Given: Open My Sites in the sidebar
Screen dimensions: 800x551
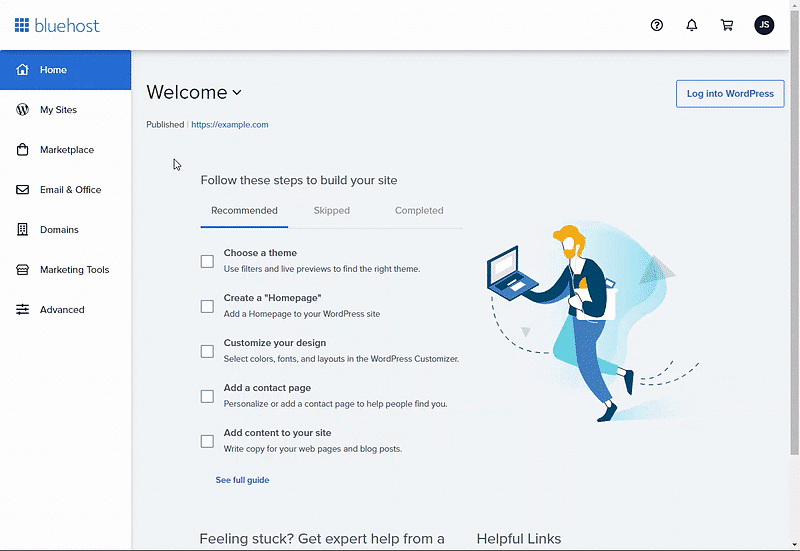Looking at the screenshot, I should pos(65,110).
